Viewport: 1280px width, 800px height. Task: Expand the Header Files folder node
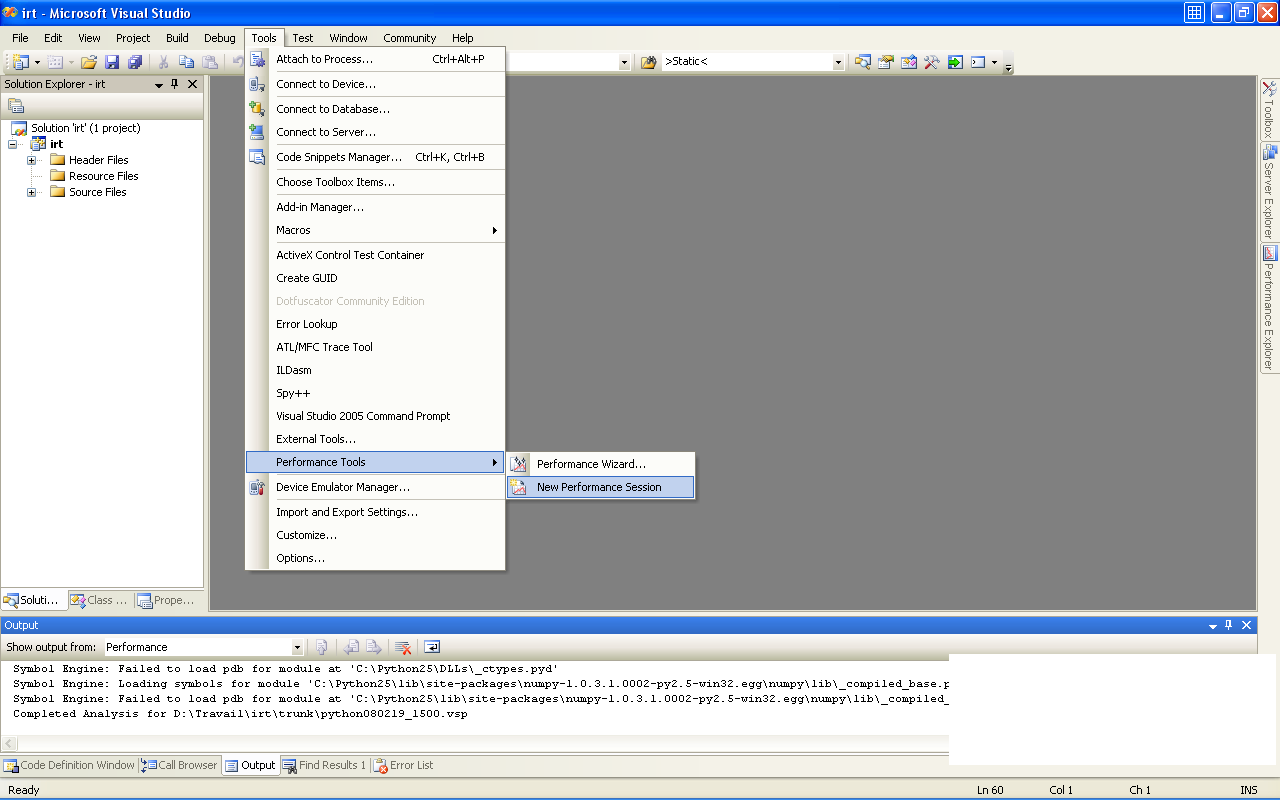click(x=32, y=160)
